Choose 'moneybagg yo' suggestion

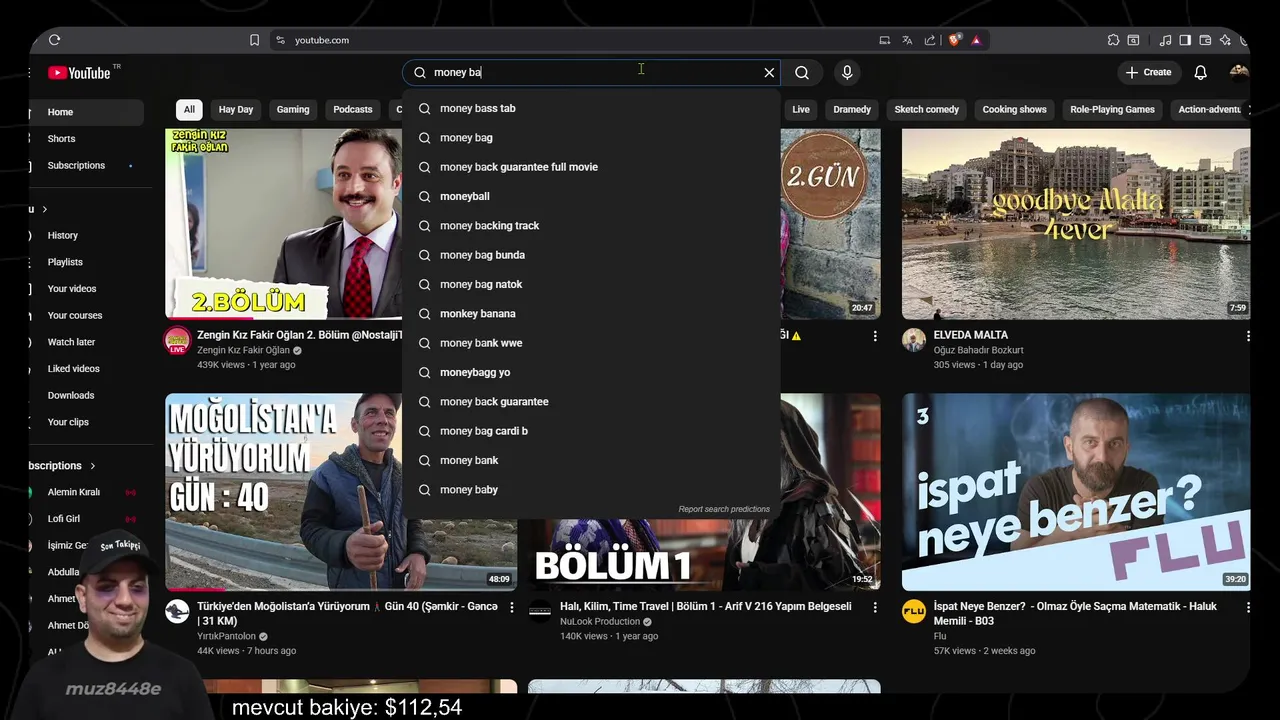[x=591, y=372]
